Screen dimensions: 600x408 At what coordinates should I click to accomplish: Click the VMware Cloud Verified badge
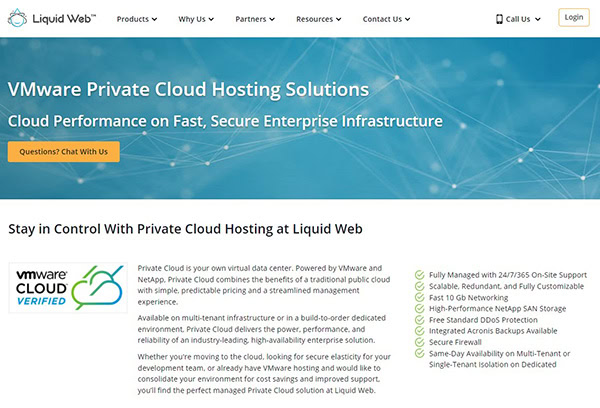tap(66, 288)
